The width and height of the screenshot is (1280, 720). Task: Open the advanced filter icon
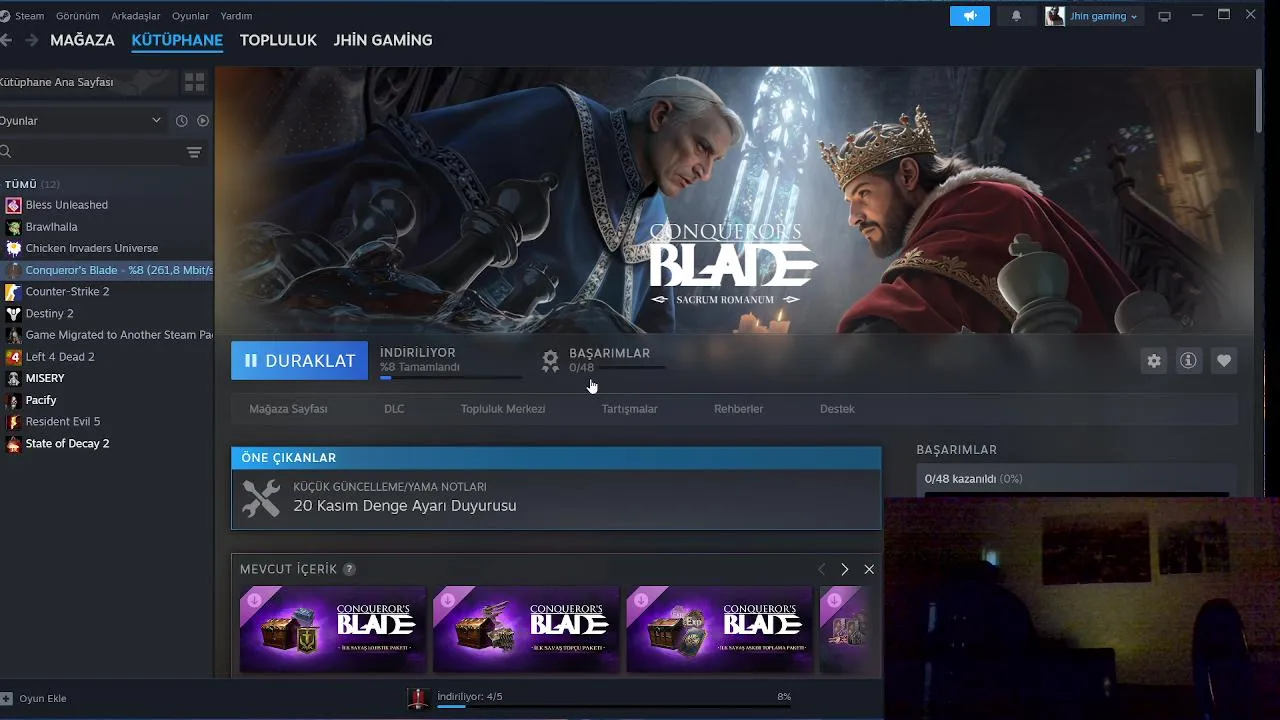pyautogui.click(x=194, y=152)
